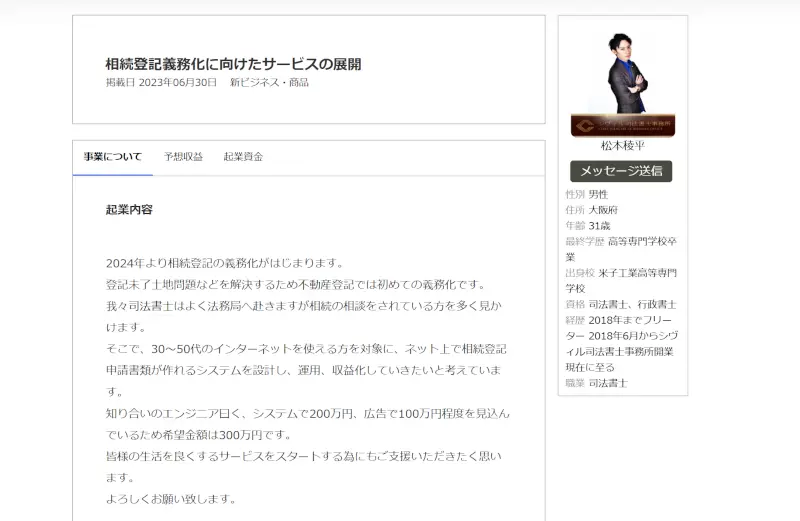Click the posting date 掲載日 2023年06月30日
The width and height of the screenshot is (800, 521).
click(161, 82)
